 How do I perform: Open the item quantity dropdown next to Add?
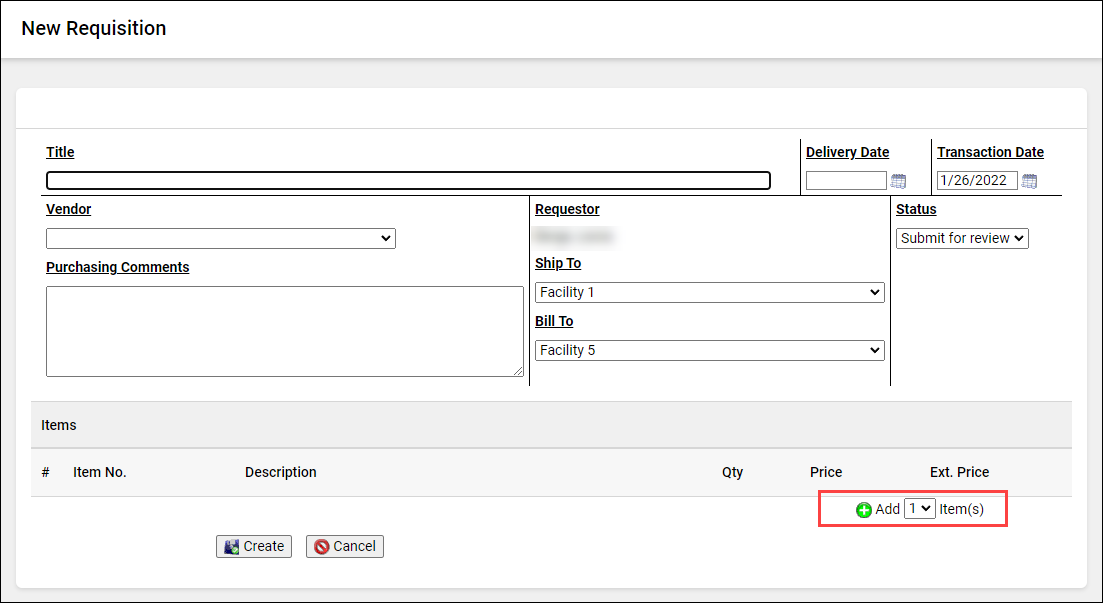coord(919,508)
